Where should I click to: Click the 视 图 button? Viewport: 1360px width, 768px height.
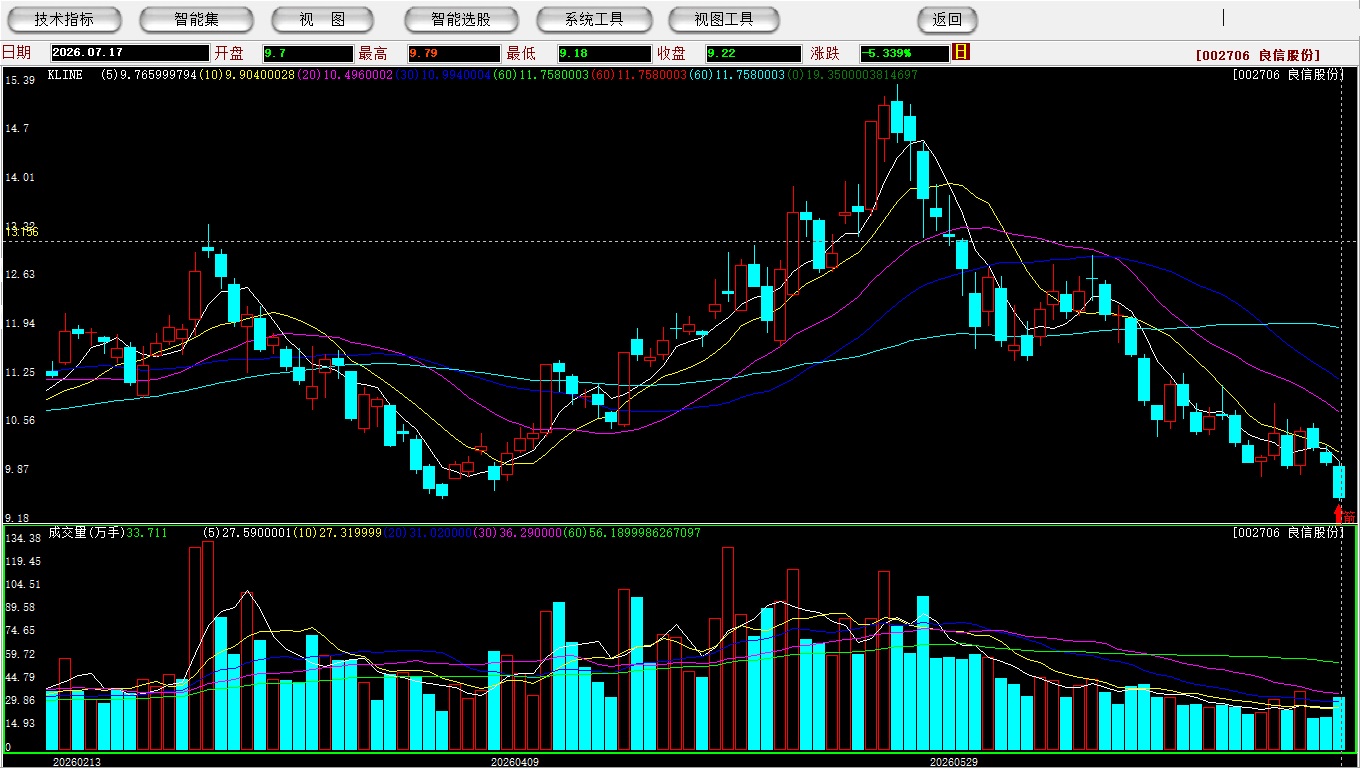pyautogui.click(x=322, y=19)
